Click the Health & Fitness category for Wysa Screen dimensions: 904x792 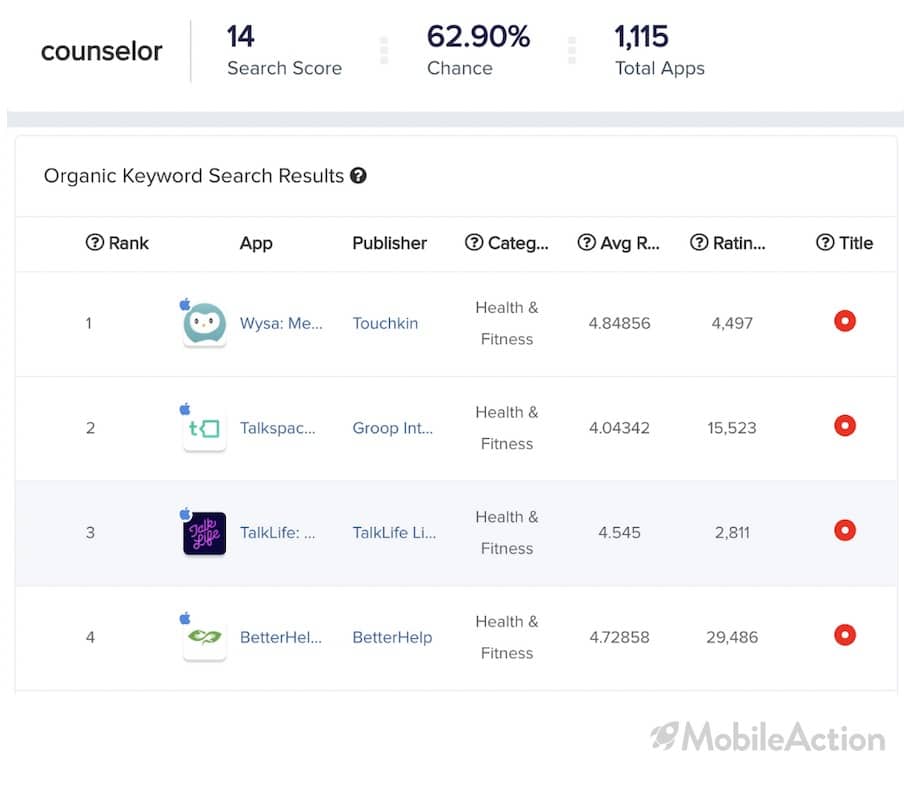[507, 323]
